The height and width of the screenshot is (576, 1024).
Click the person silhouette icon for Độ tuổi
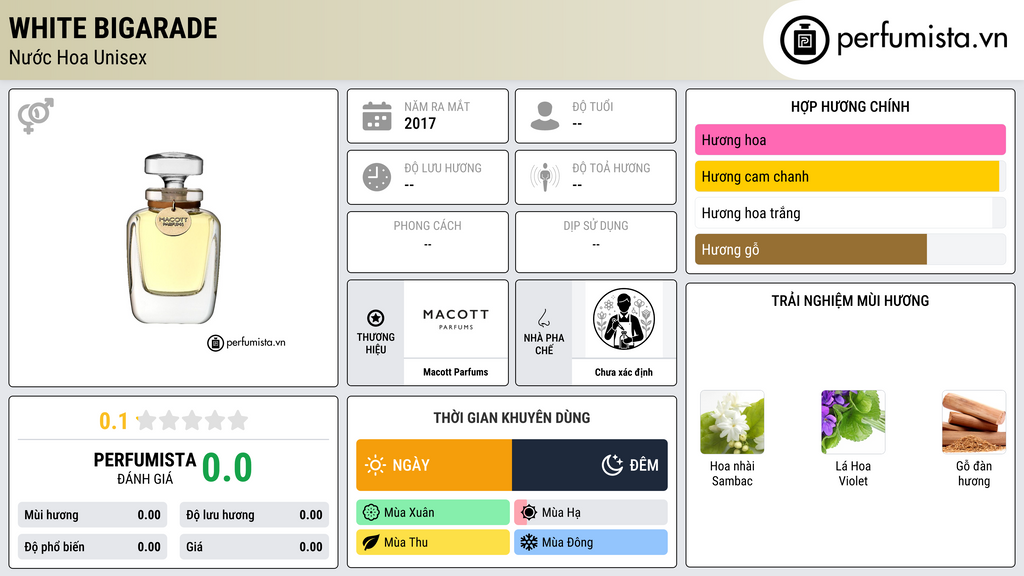click(x=545, y=116)
